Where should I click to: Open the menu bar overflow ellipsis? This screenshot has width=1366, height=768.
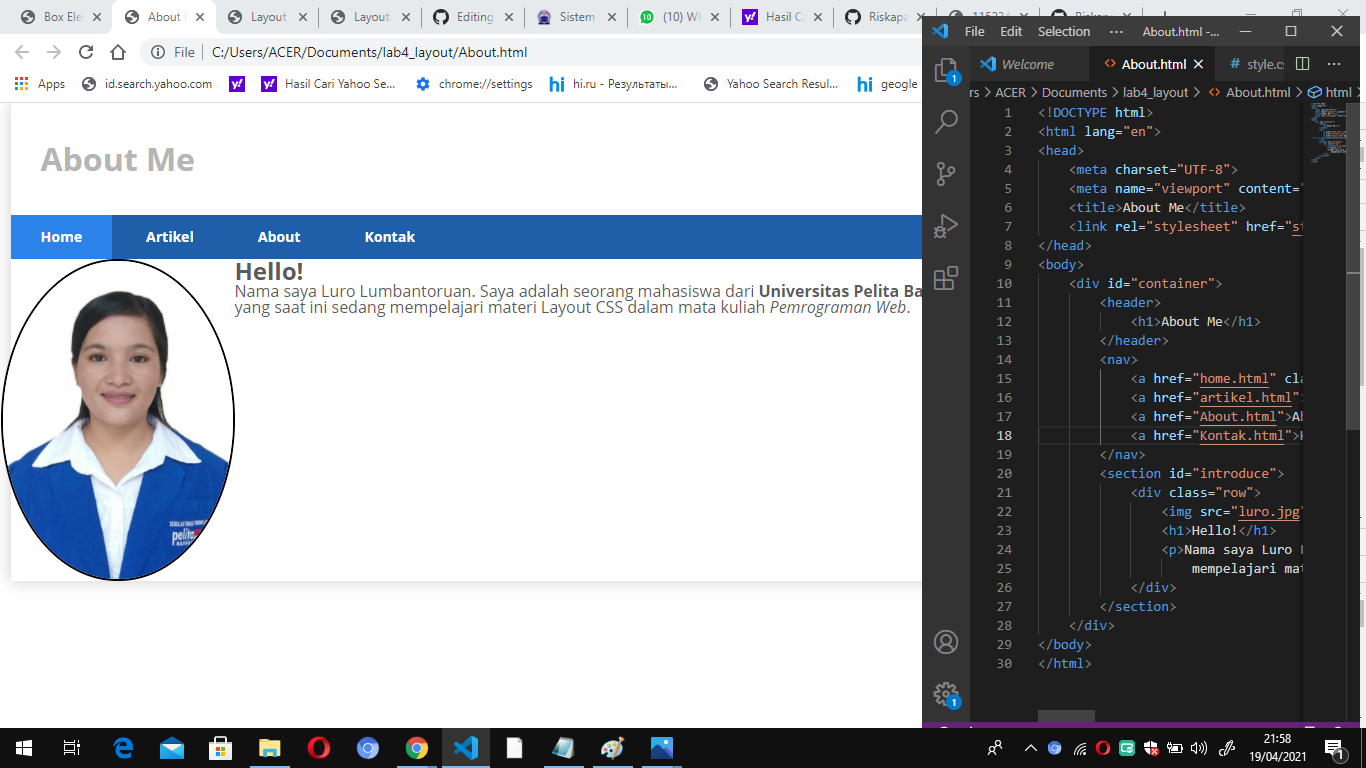point(1116,31)
